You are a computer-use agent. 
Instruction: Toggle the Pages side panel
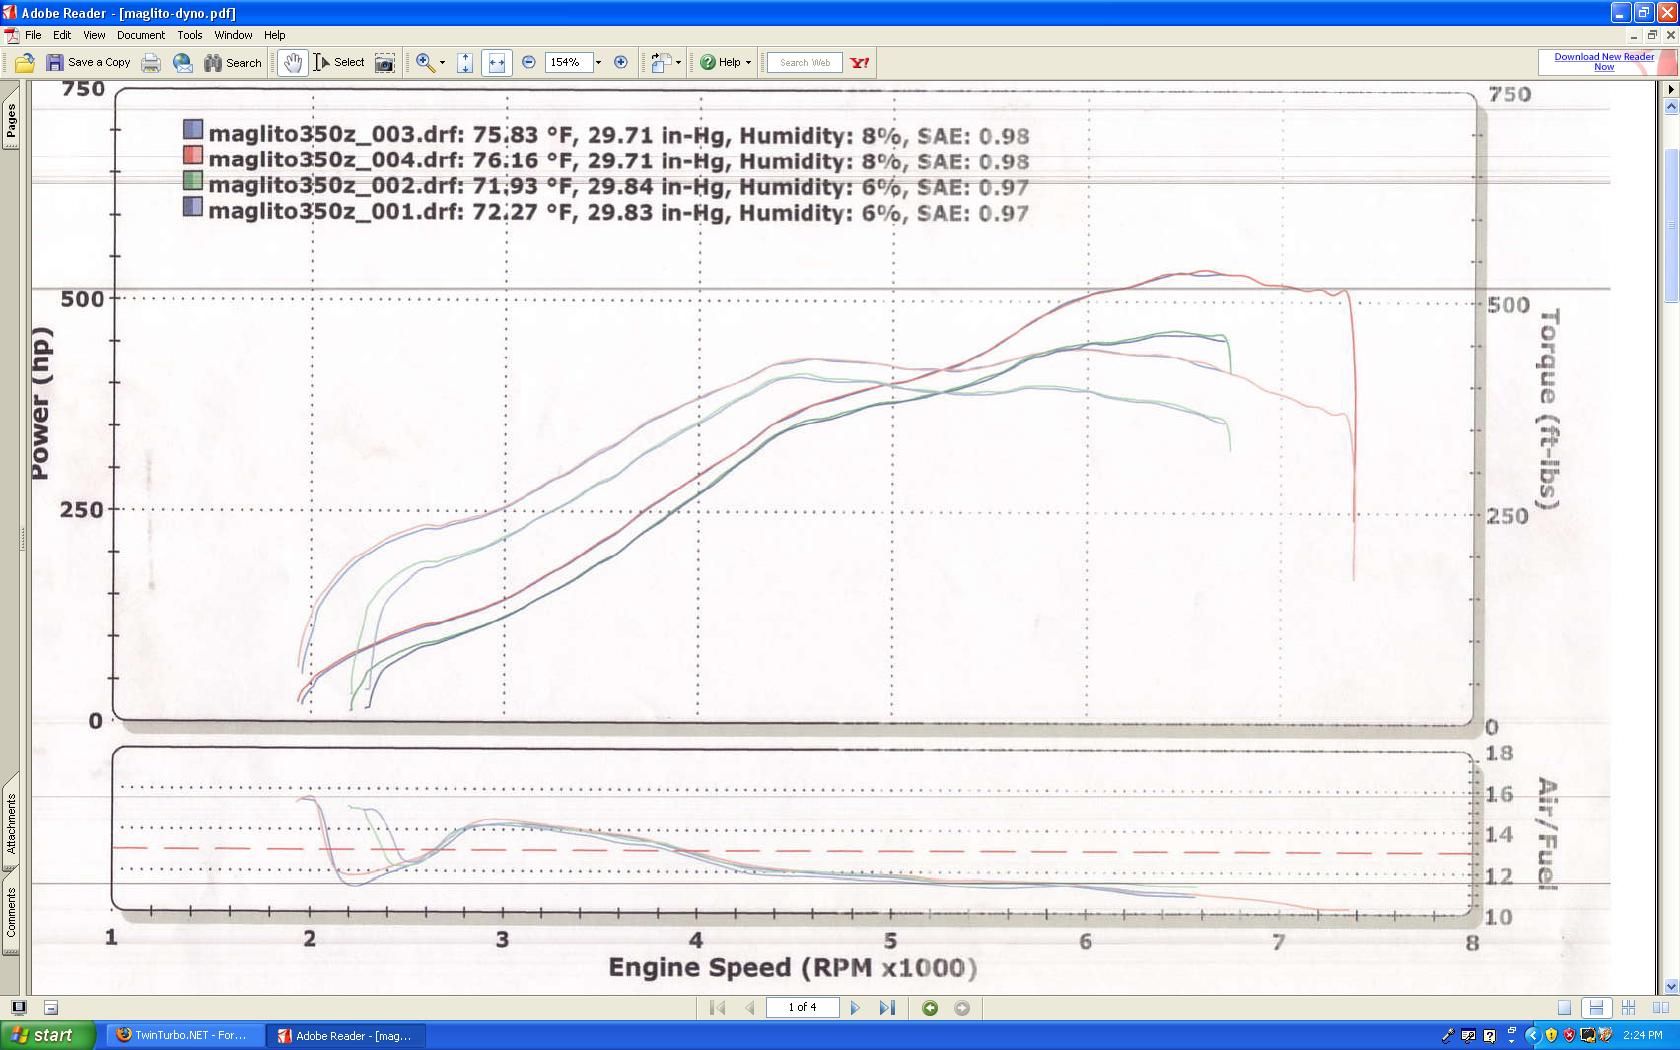click(11, 122)
